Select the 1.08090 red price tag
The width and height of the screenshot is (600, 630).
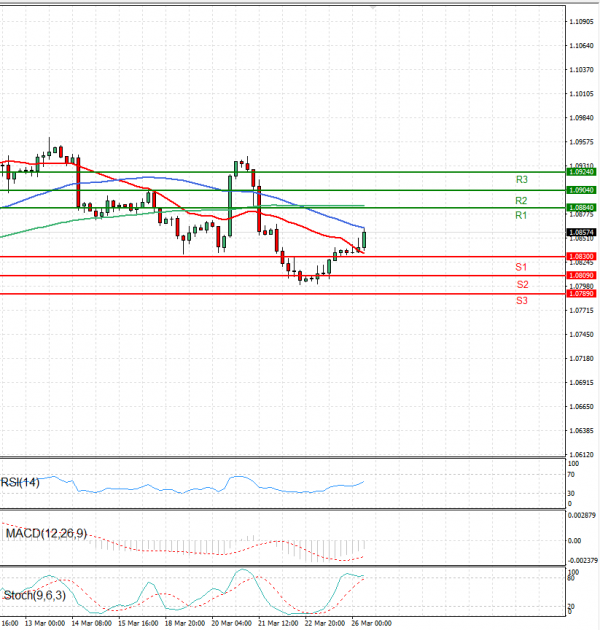coord(581,275)
